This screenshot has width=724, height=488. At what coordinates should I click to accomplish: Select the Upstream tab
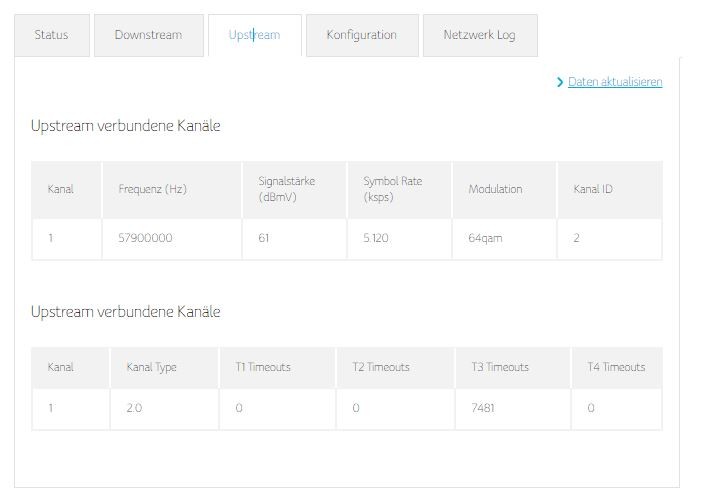(254, 35)
